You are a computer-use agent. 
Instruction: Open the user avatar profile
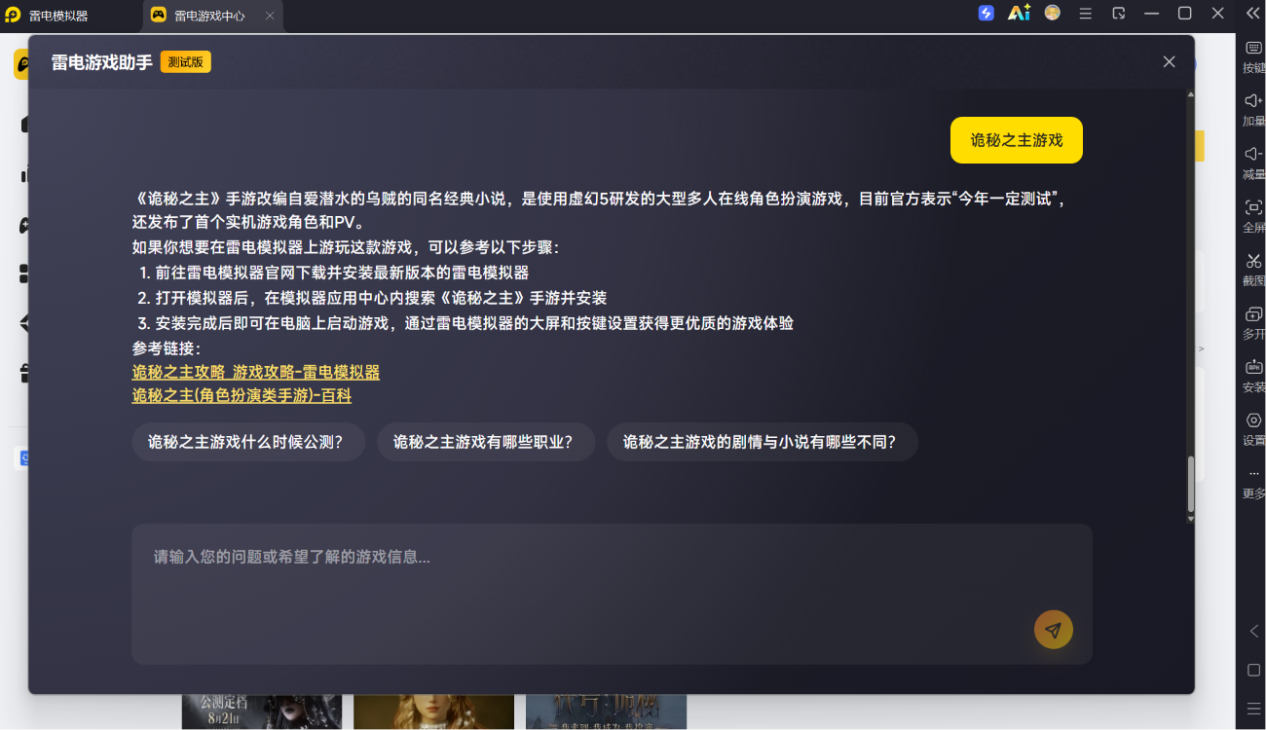(x=1052, y=13)
